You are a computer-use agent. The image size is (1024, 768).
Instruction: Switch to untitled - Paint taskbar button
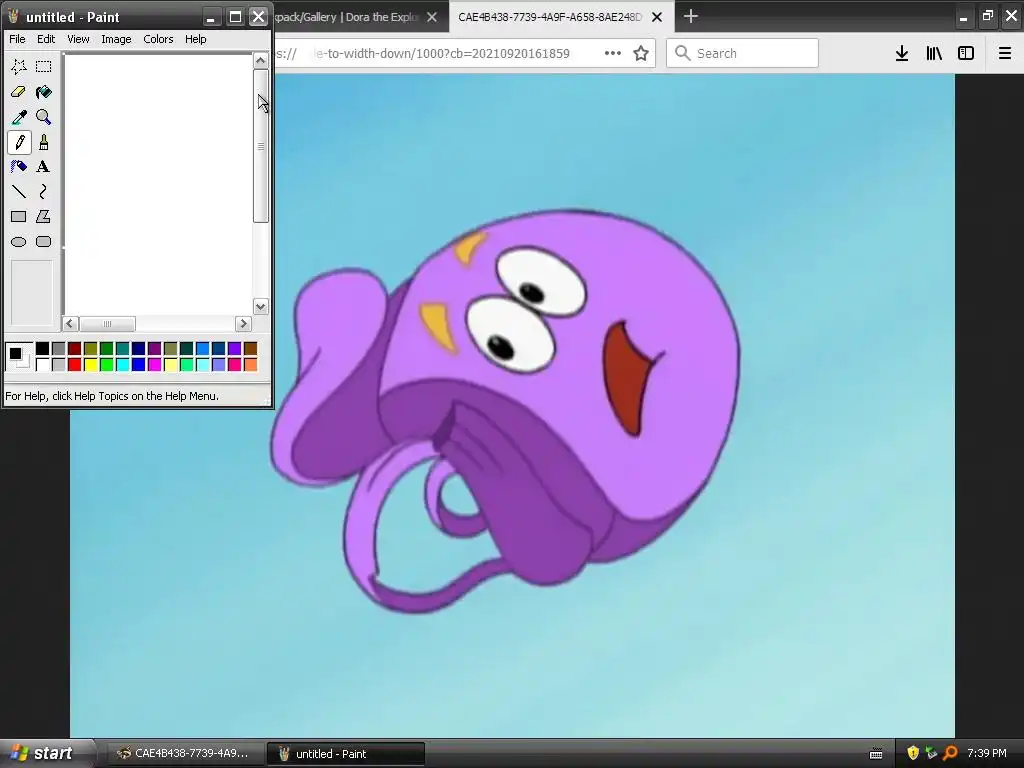[346, 754]
